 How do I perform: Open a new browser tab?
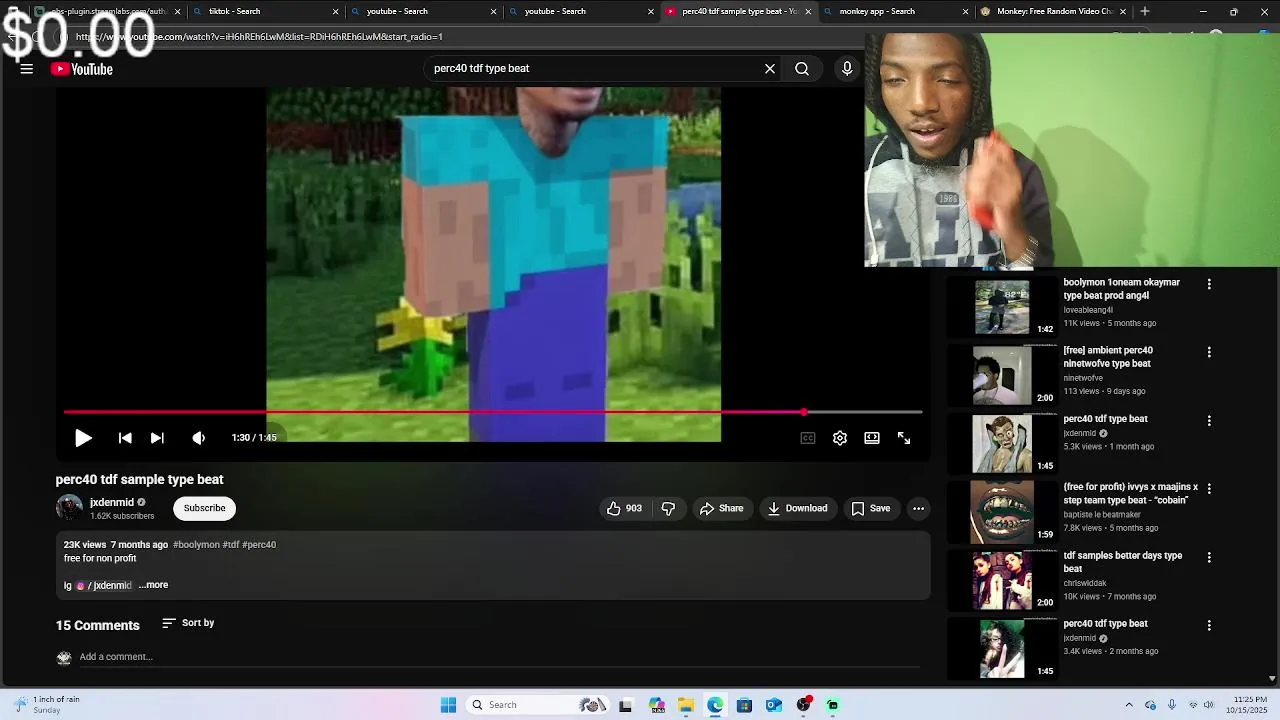(1145, 12)
